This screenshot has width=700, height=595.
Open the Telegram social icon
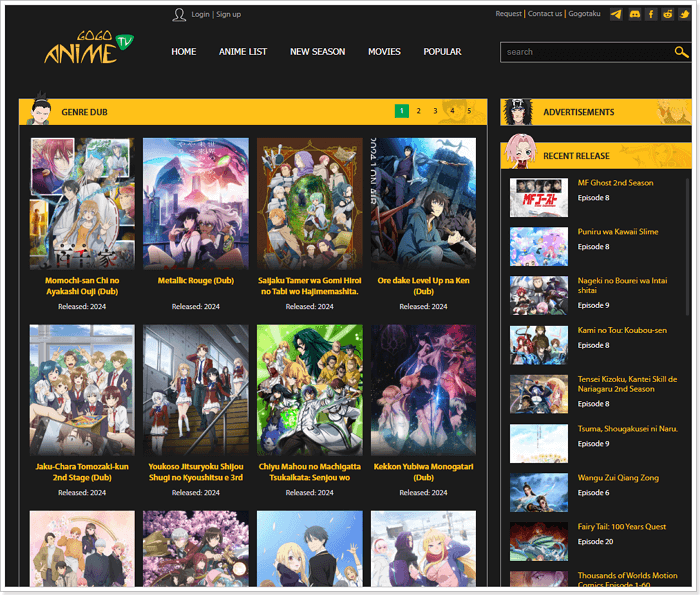pyautogui.click(x=616, y=14)
